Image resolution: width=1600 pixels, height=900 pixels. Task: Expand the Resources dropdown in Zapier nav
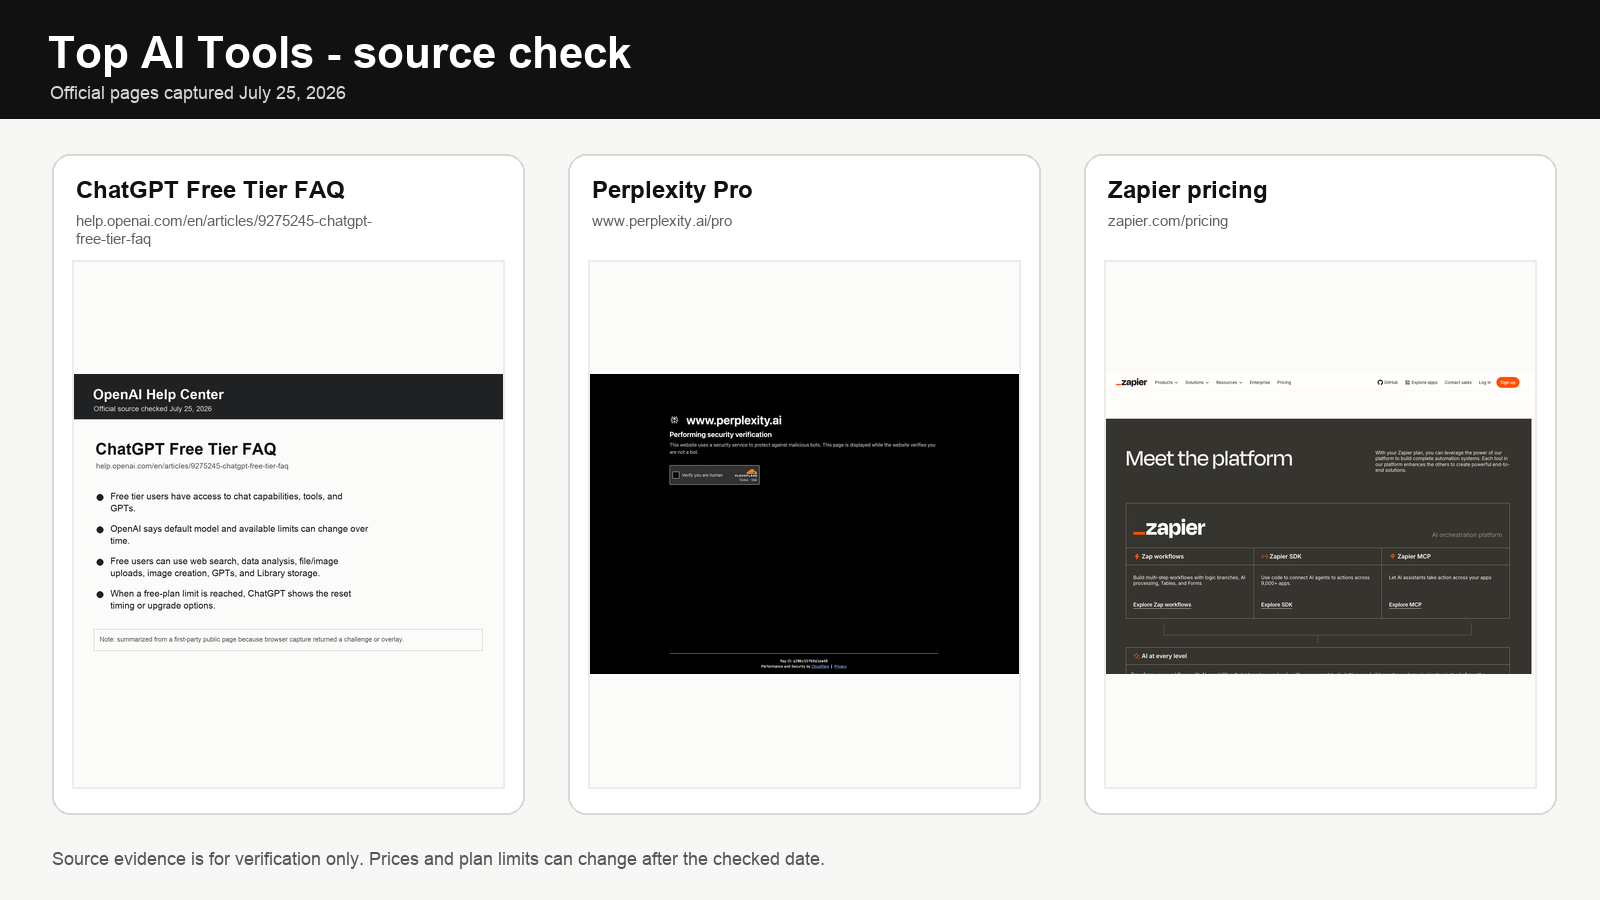[1229, 382]
